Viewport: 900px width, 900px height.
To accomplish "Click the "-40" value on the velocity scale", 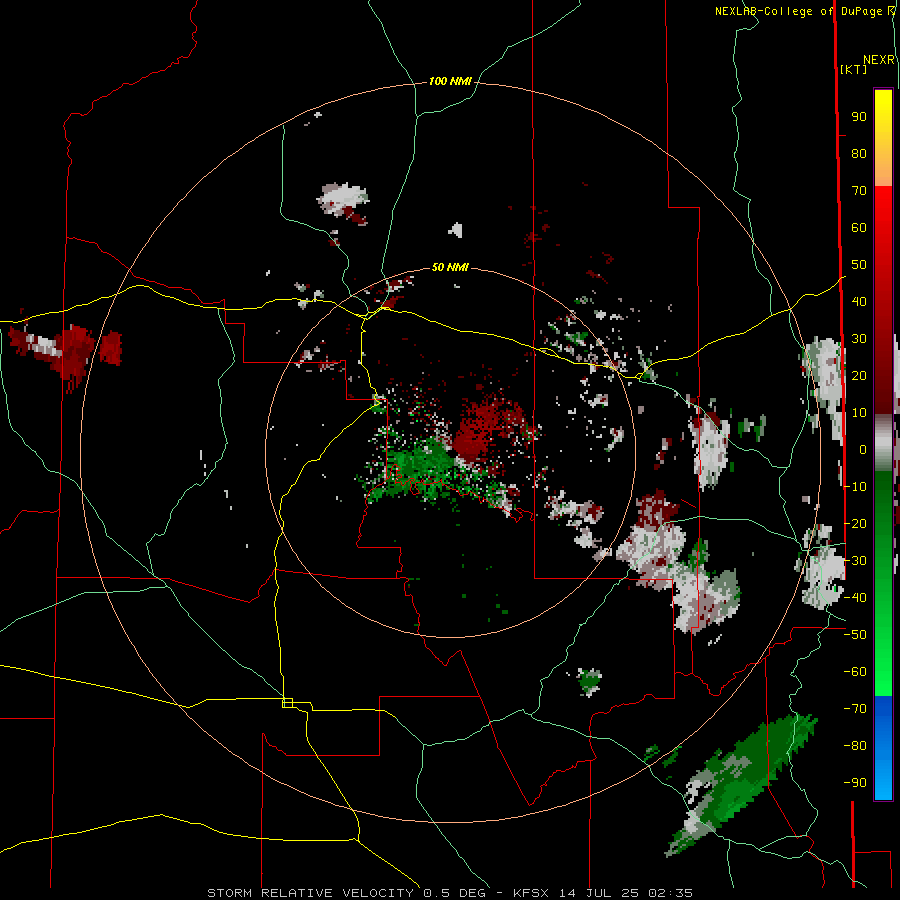I will pos(855,598).
